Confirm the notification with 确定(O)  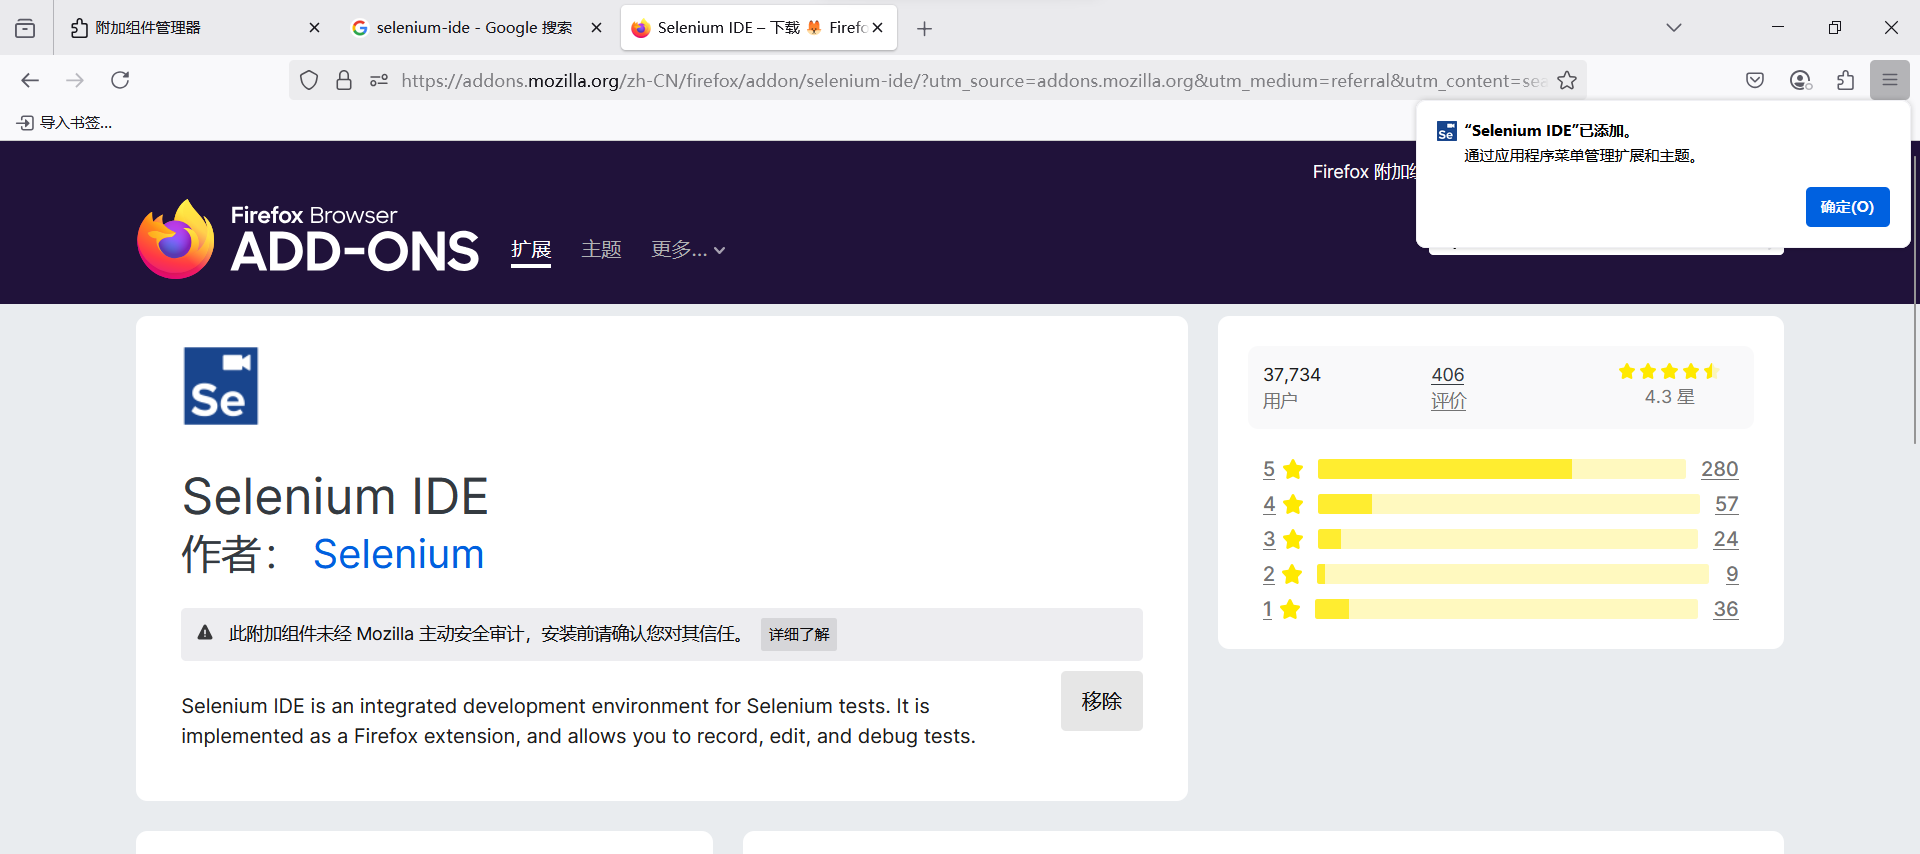1847,207
